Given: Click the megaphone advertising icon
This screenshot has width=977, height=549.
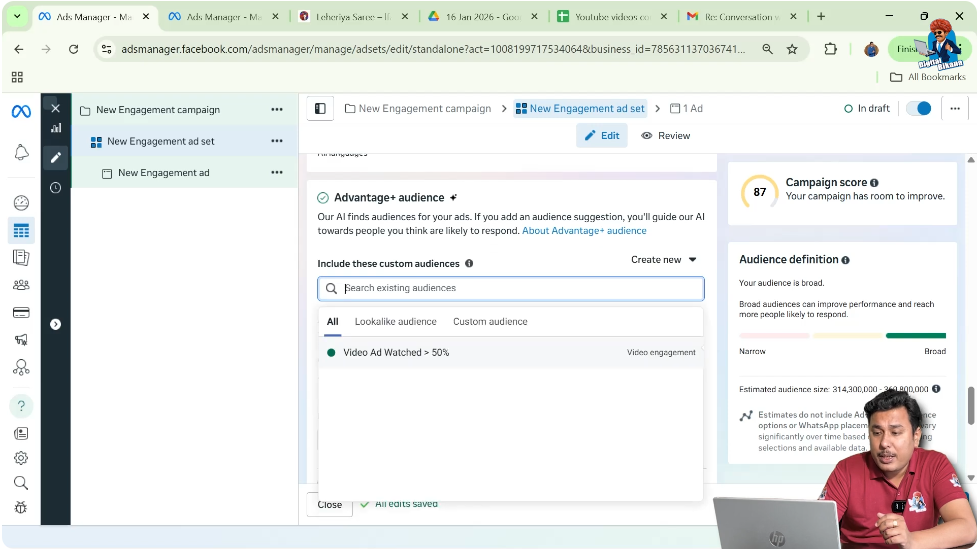Looking at the screenshot, I should click(21, 340).
